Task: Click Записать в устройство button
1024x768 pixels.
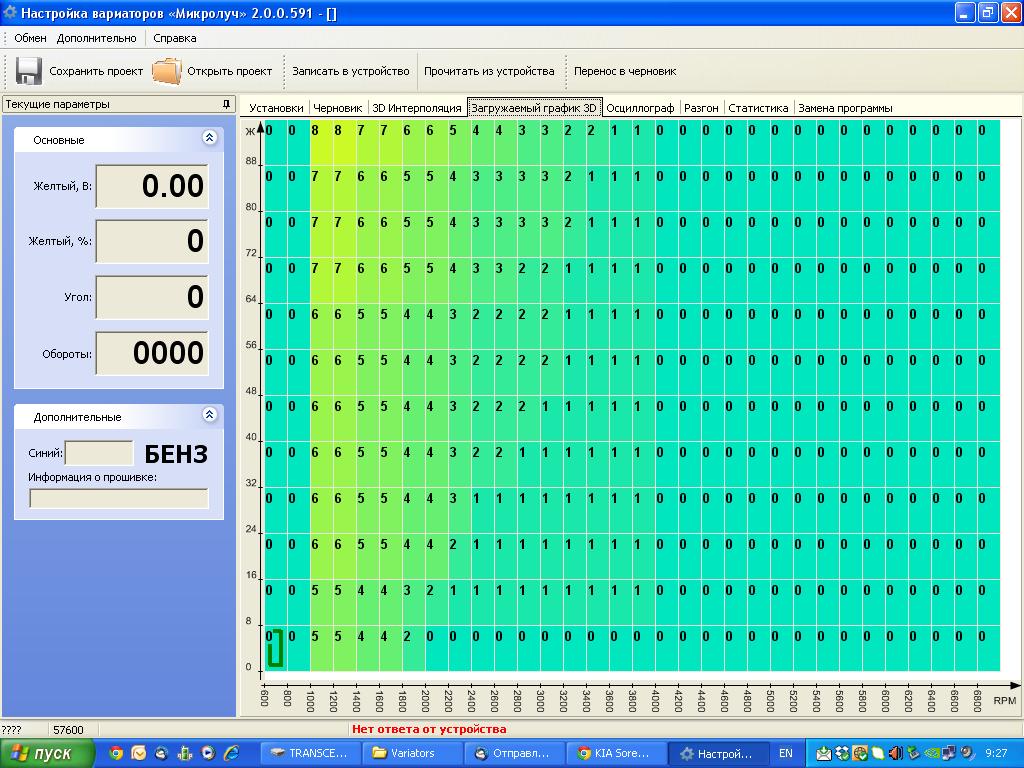Action: click(x=350, y=71)
